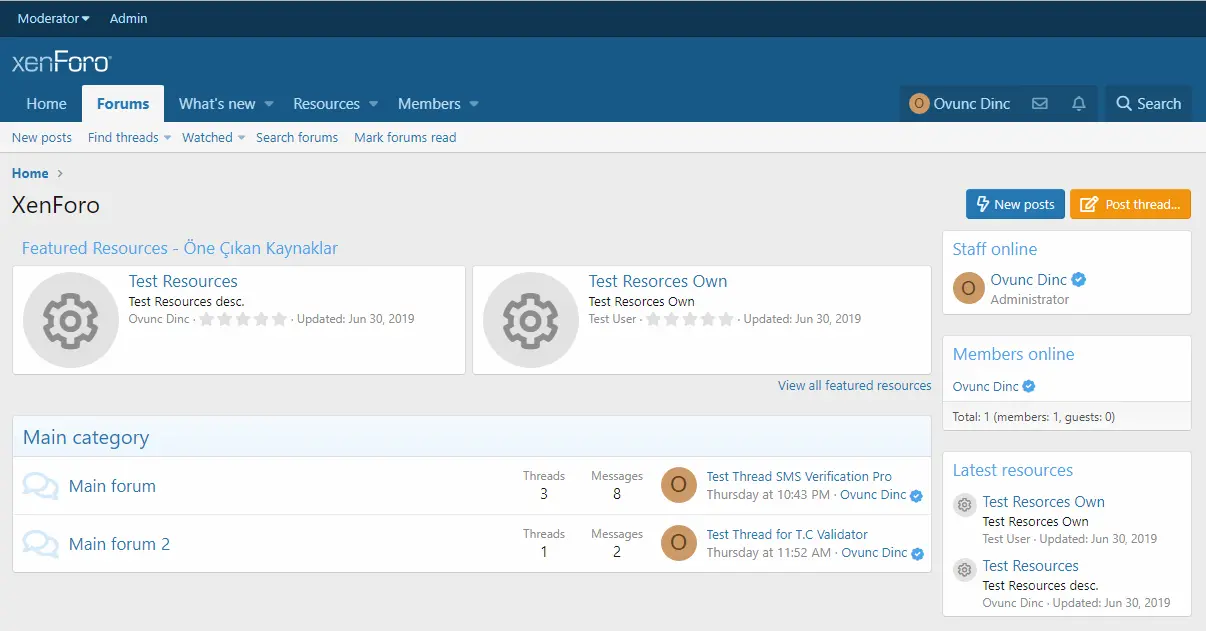This screenshot has width=1206, height=631.
Task: Click user avatar in the navigation bar
Action: [919, 104]
